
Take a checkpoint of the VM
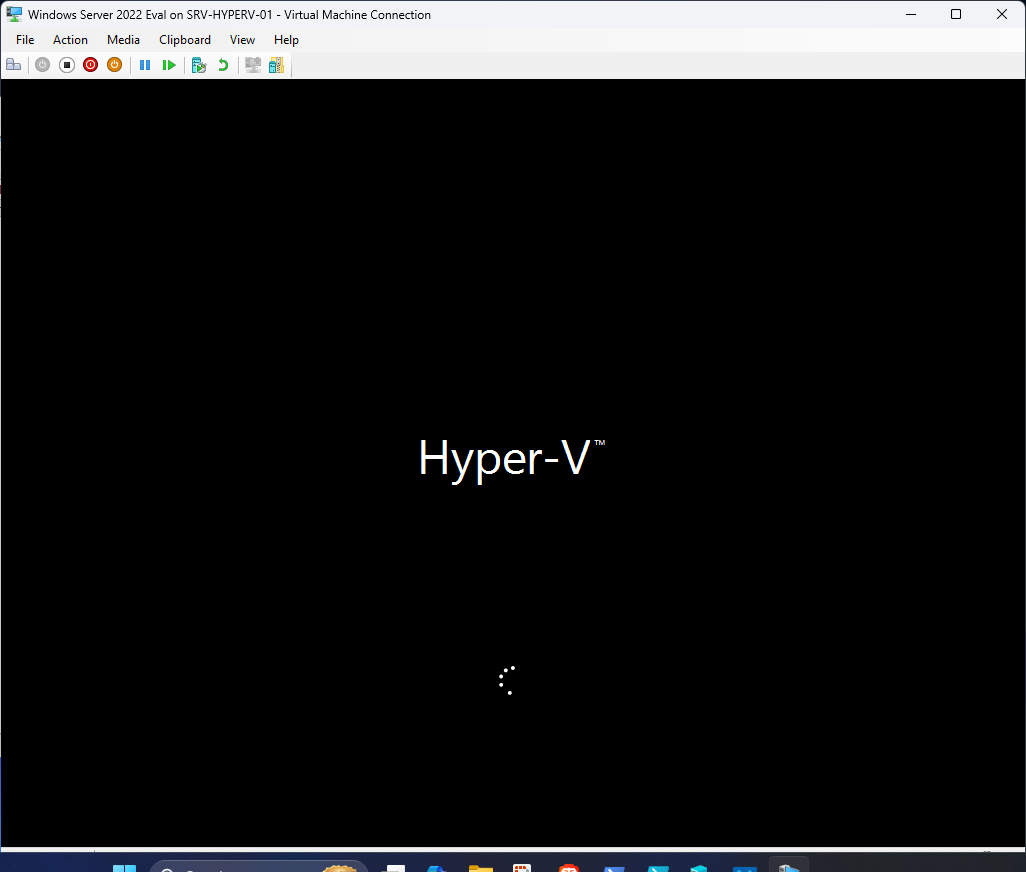click(x=198, y=64)
